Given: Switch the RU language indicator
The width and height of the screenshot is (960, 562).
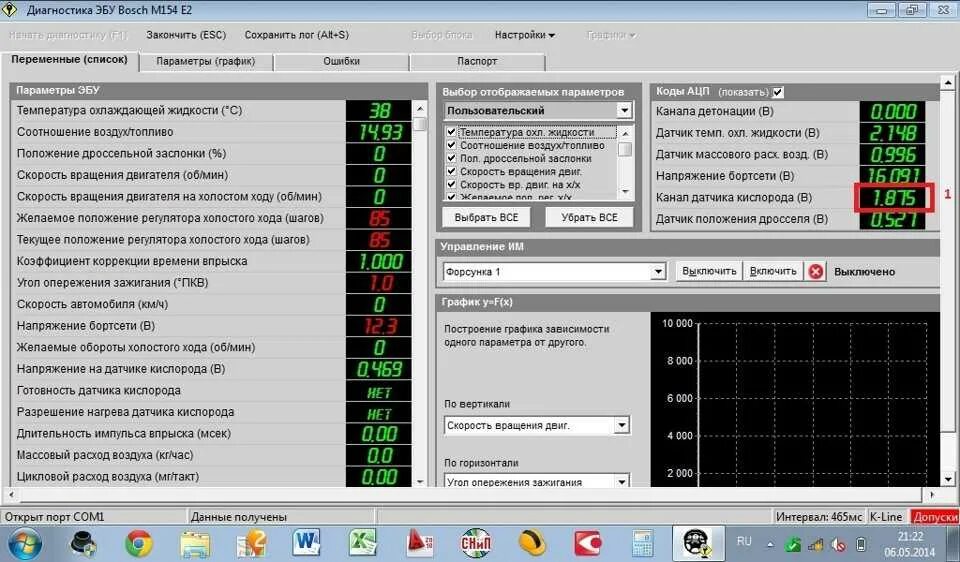Looking at the screenshot, I should pyautogui.click(x=744, y=541).
